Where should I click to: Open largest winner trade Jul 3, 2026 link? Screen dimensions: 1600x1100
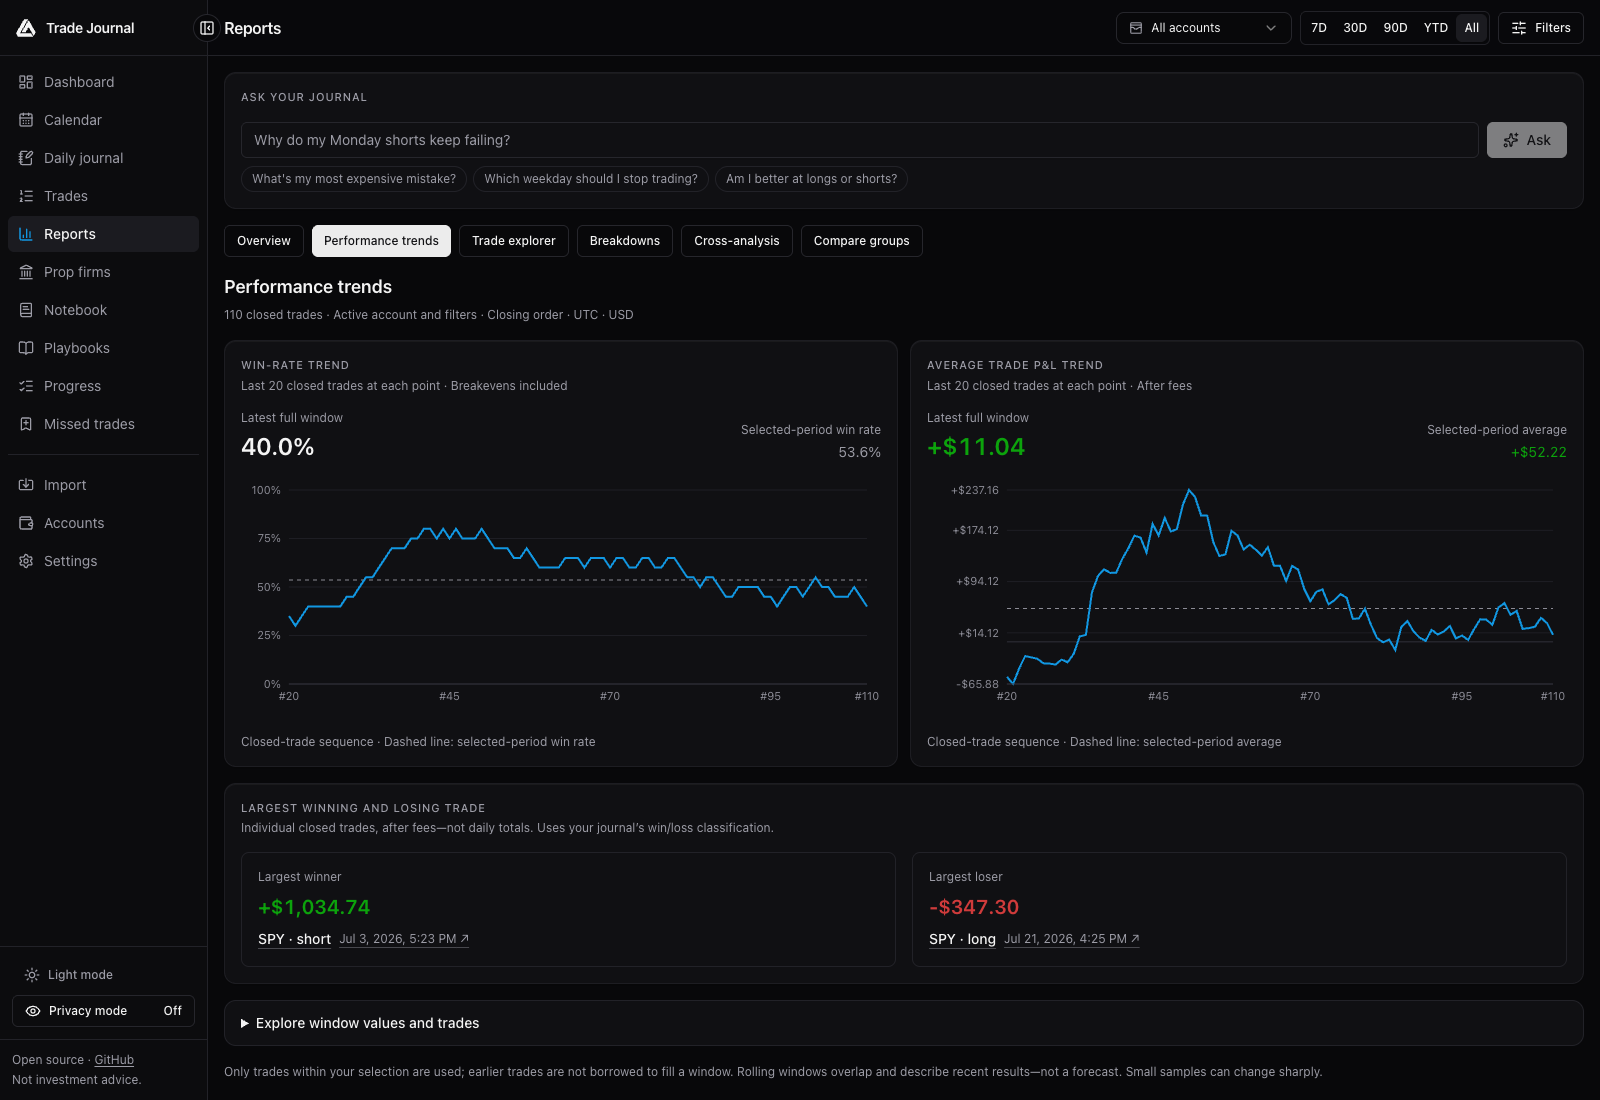404,939
